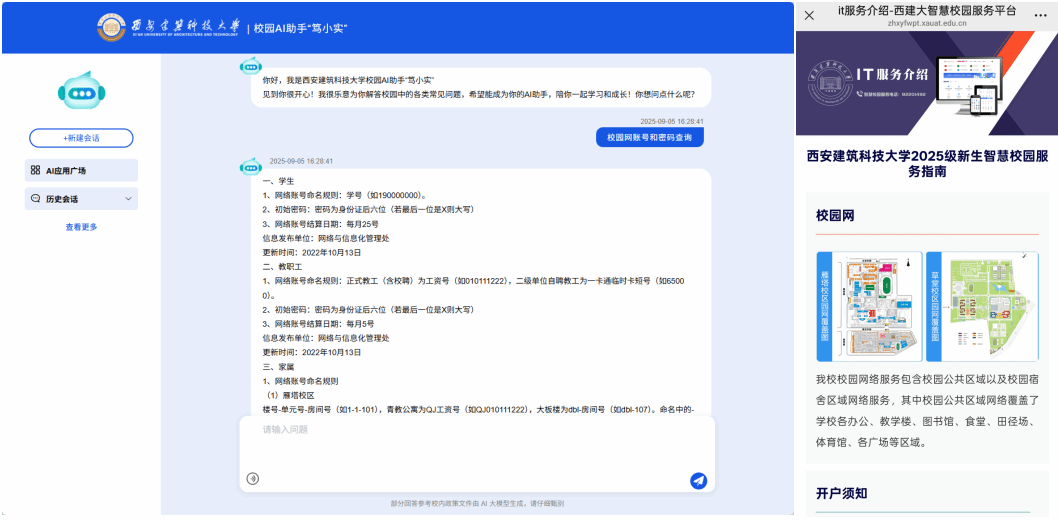Click the 校园网 section heading
The width and height of the screenshot is (1058, 520).
pos(835,215)
